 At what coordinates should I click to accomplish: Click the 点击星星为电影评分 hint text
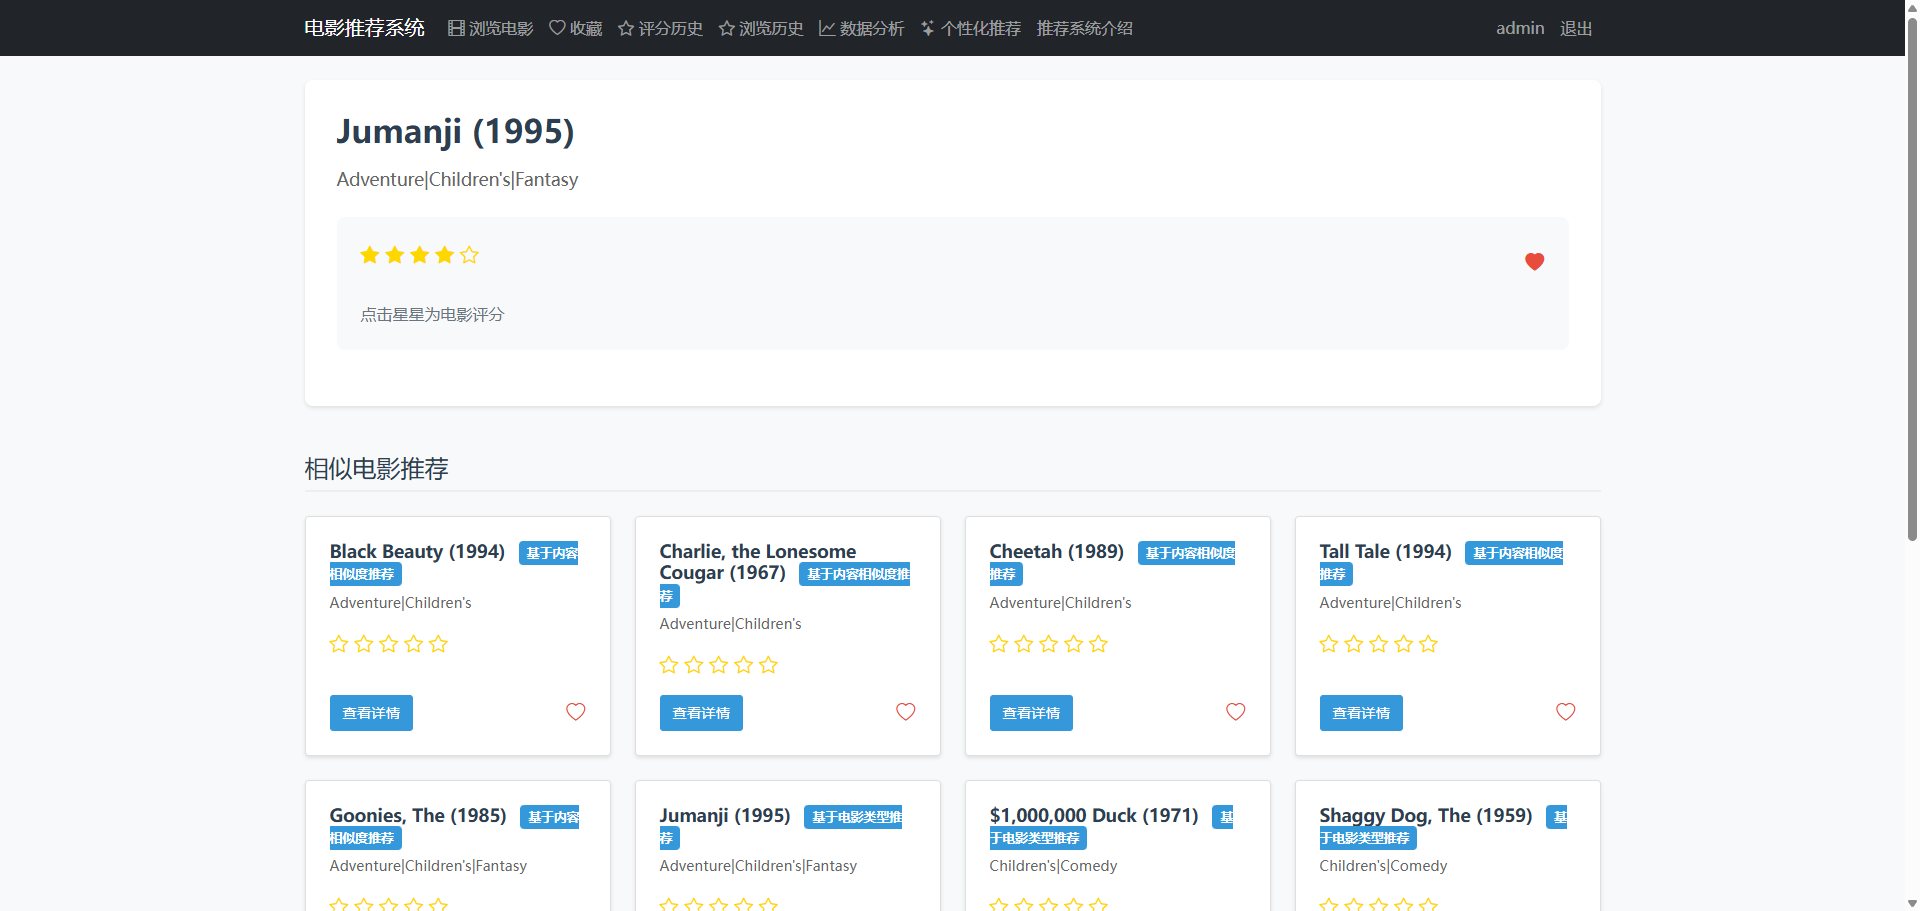(432, 315)
